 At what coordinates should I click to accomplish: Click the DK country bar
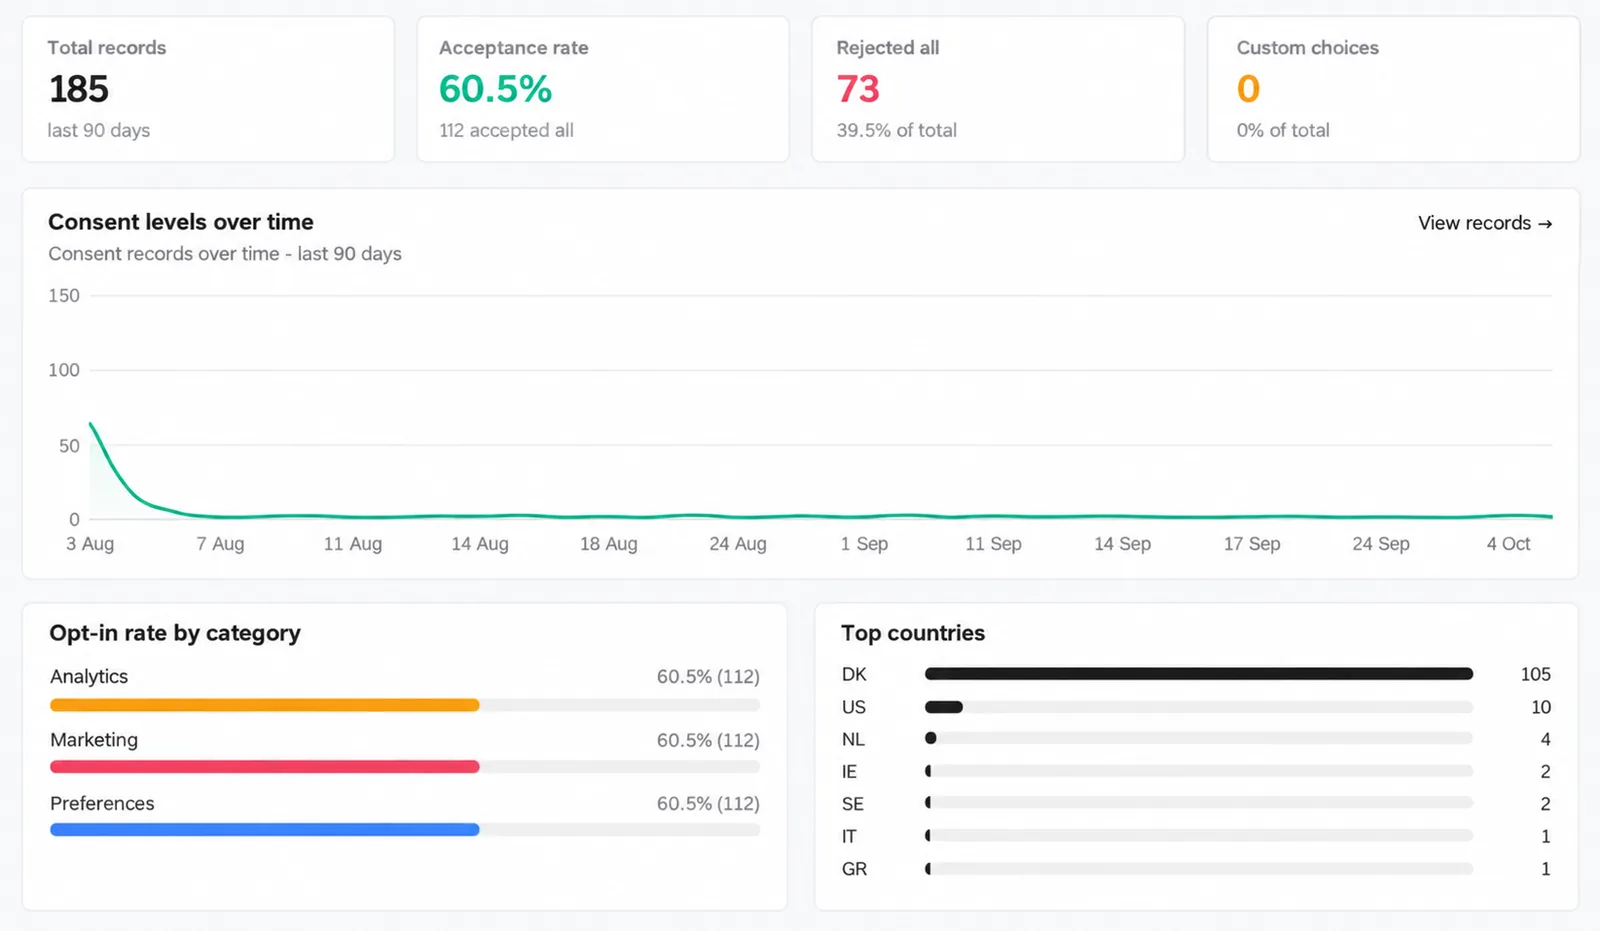point(1198,674)
